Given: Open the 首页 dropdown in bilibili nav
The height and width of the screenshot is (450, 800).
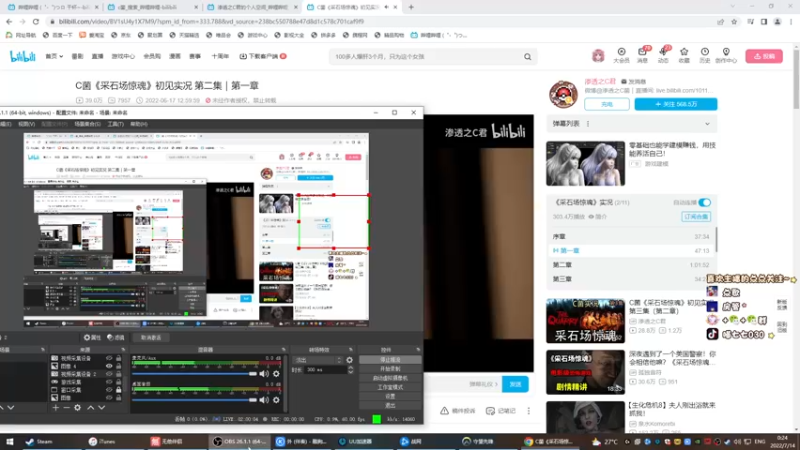Looking at the screenshot, I should point(54,56).
